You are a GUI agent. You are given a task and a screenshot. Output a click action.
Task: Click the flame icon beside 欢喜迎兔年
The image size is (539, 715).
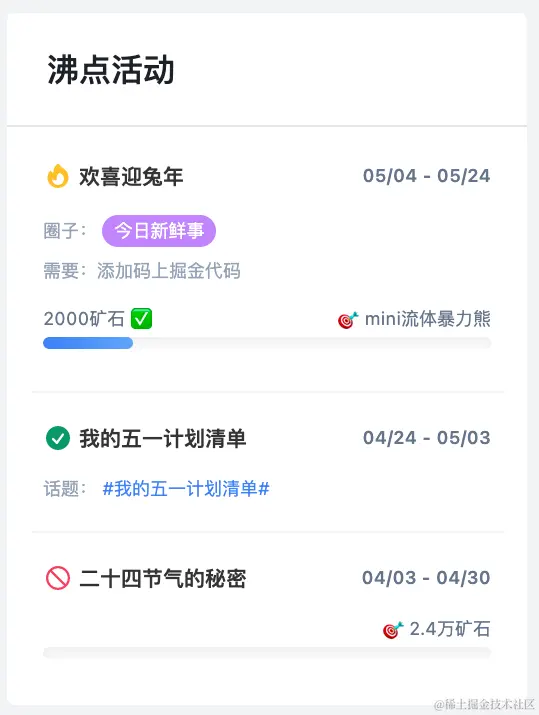point(58,176)
